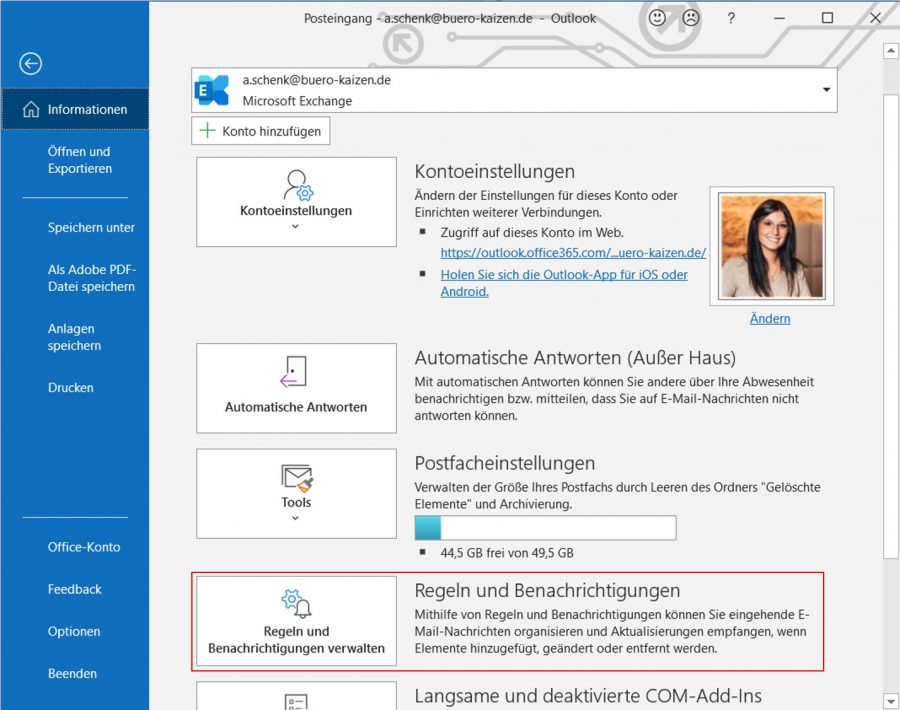Click the home icon beside Informationen
Image resolution: width=900 pixels, height=710 pixels.
[x=31, y=109]
